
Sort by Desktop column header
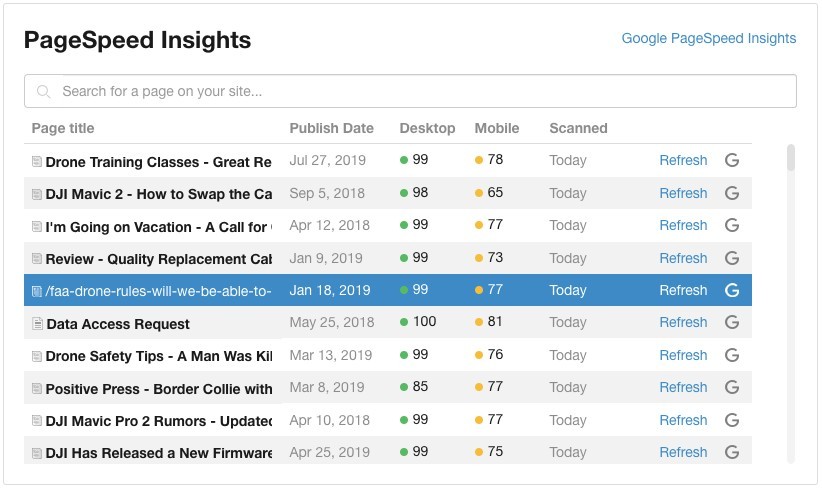(x=427, y=128)
